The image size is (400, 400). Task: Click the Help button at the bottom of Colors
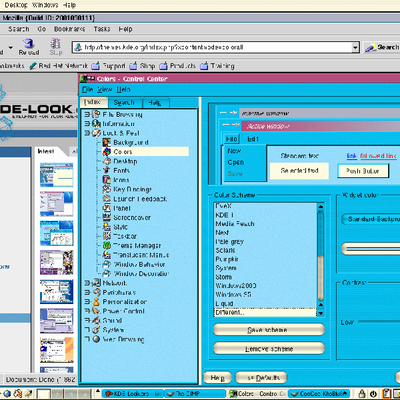click(217, 378)
